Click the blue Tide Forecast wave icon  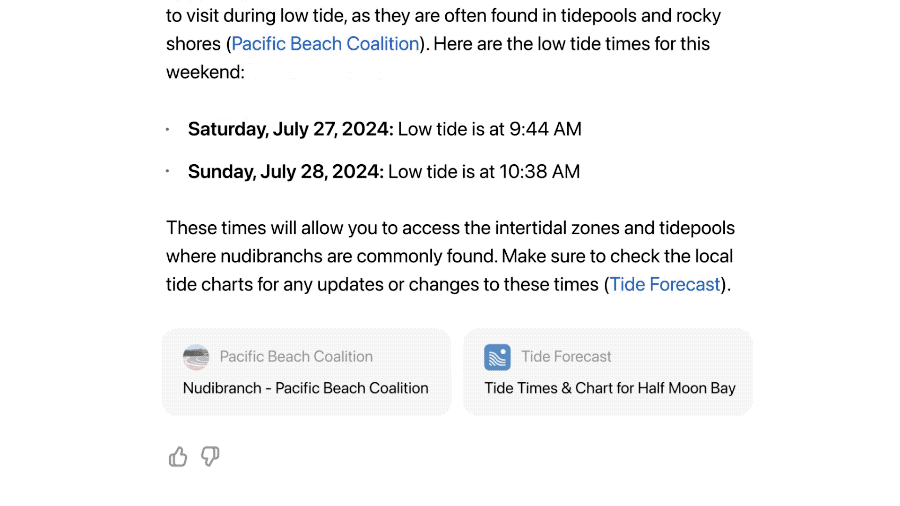point(497,357)
